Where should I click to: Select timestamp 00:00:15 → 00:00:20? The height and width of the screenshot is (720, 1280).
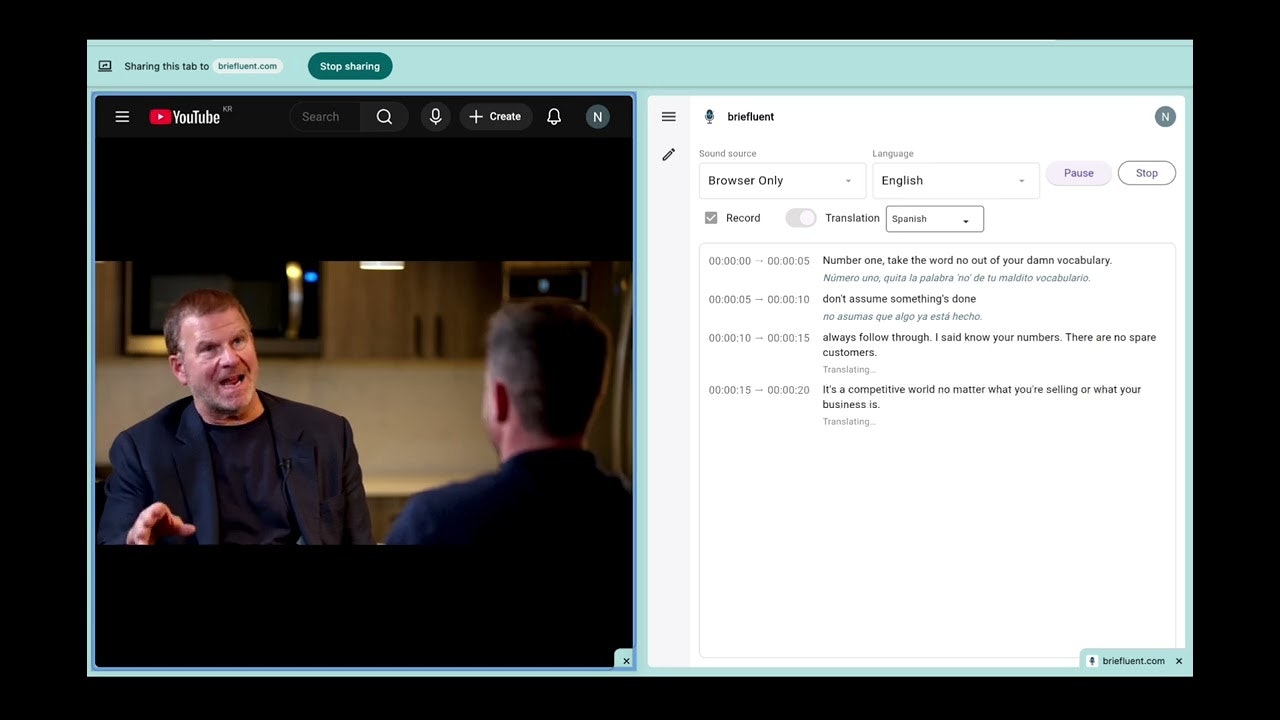tap(759, 390)
